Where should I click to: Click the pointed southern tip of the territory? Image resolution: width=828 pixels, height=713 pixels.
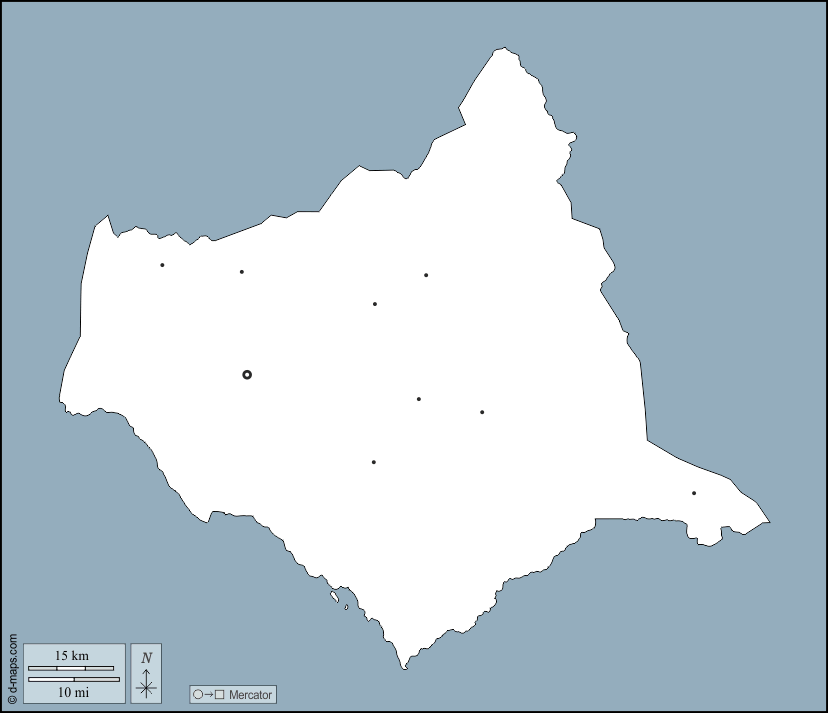coord(404,667)
